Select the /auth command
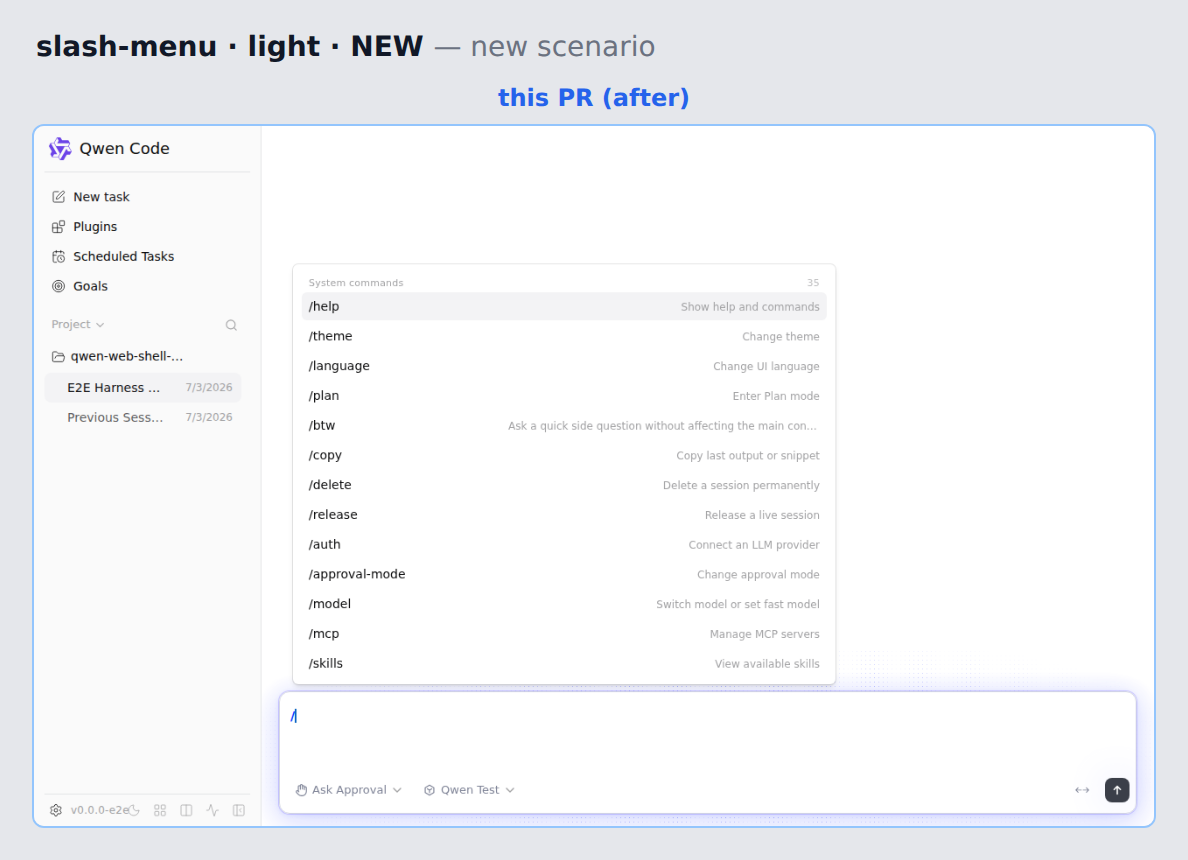 click(x=564, y=544)
